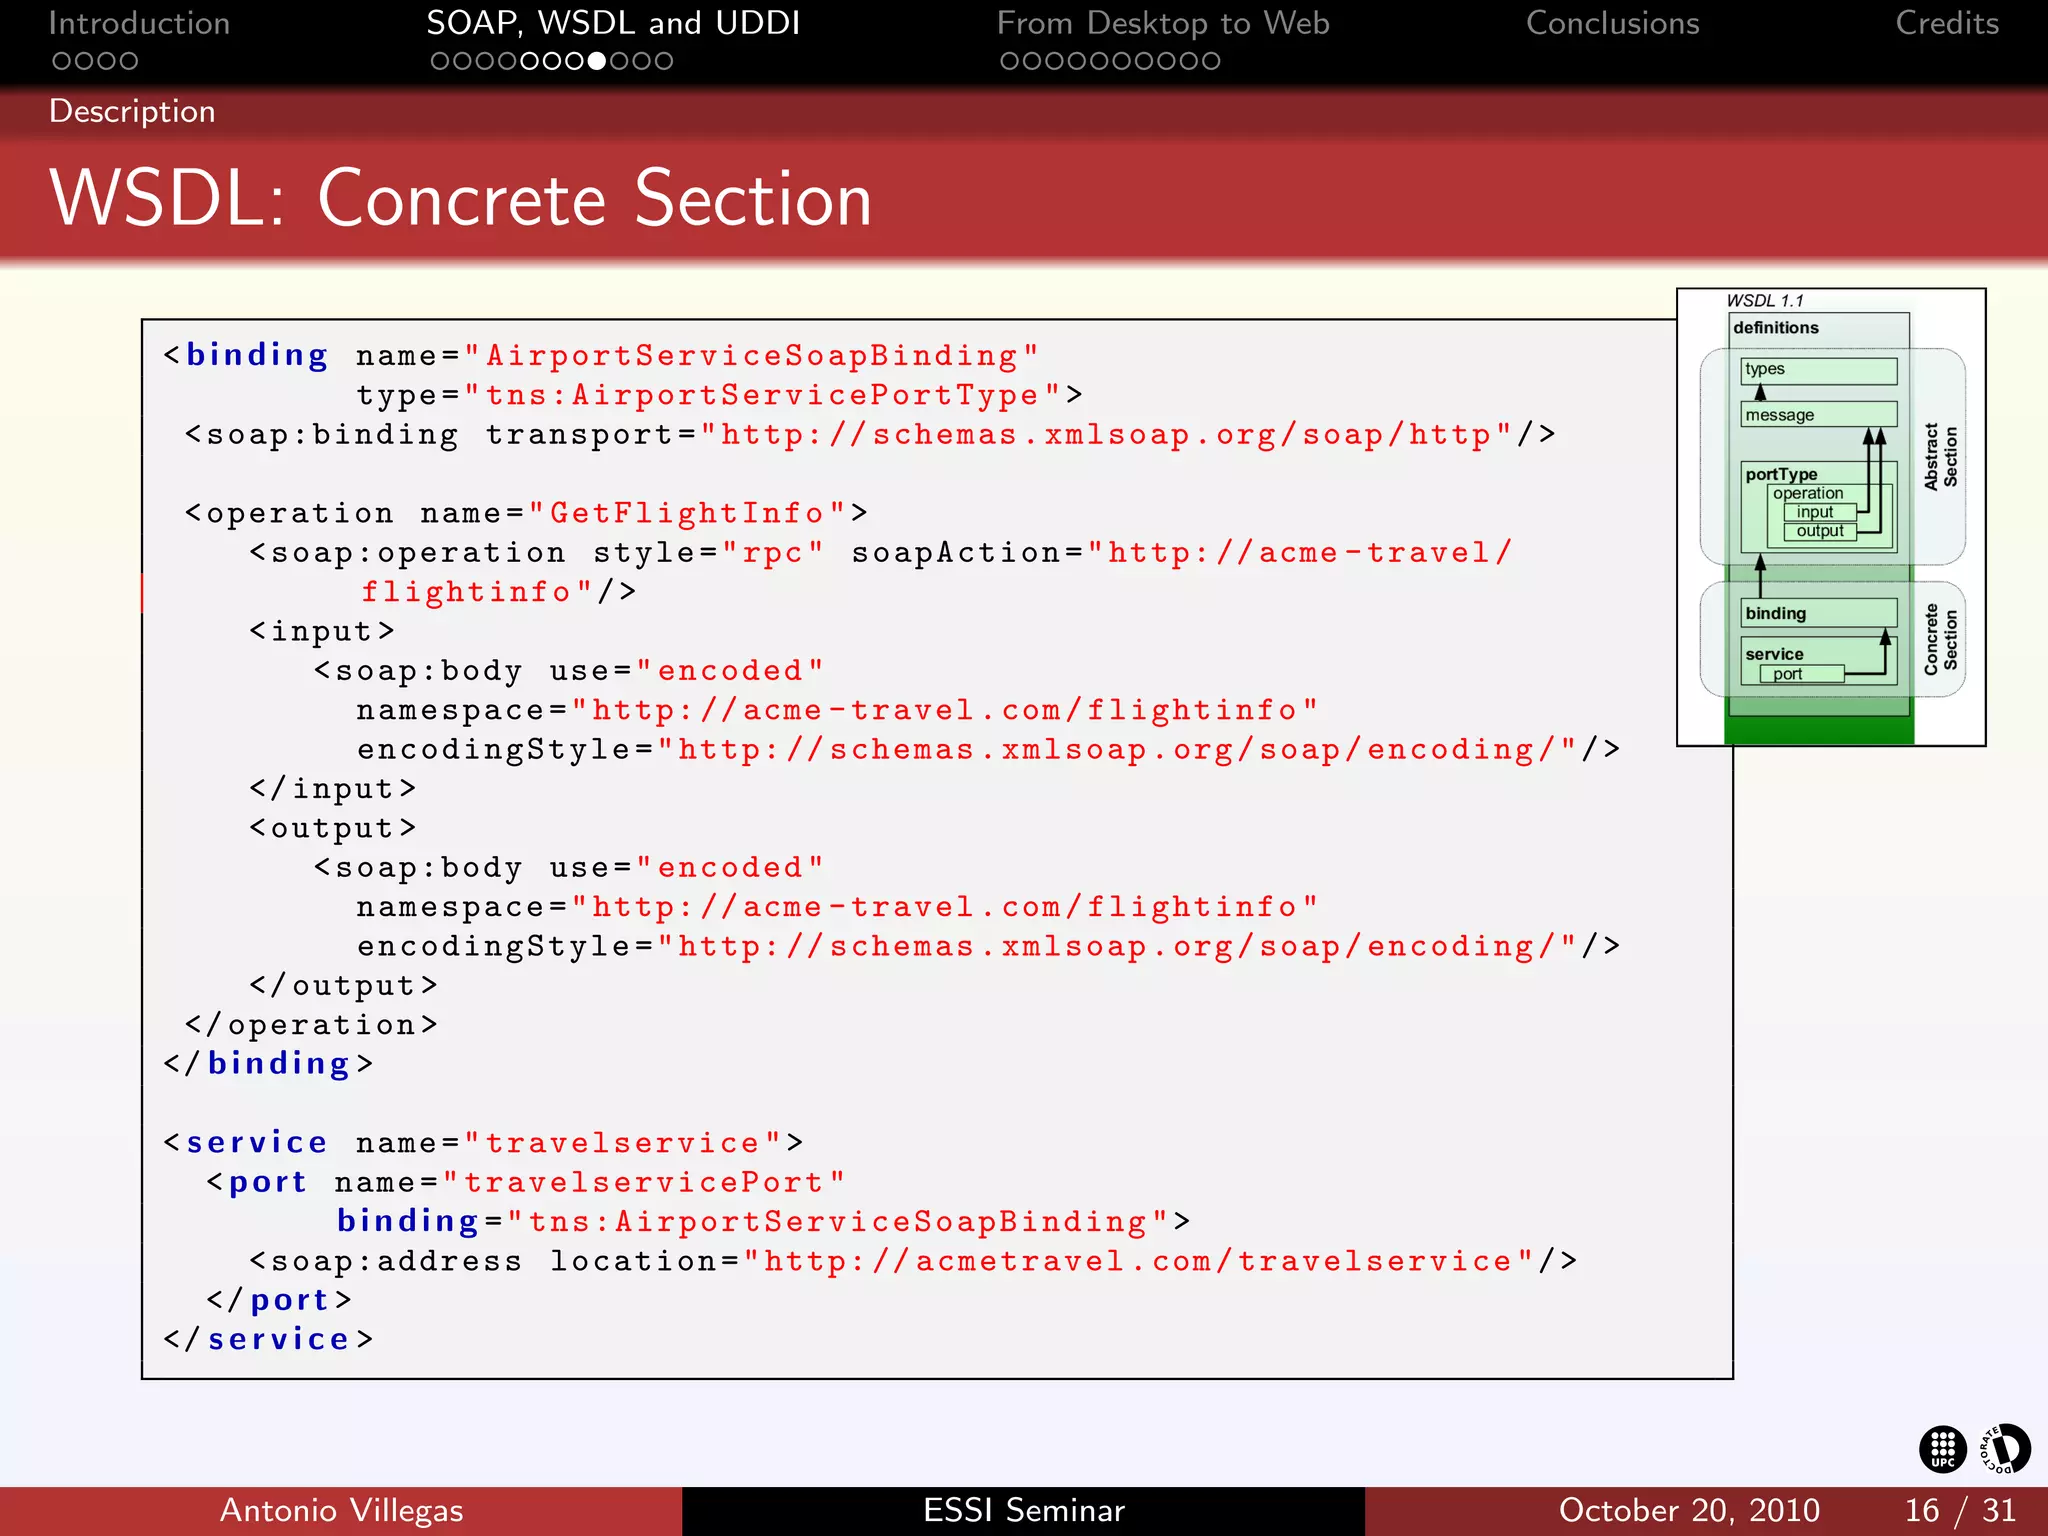Screen dimensions: 2048x1536
Task: Click the </operation> closing tag
Action: click(312, 1025)
